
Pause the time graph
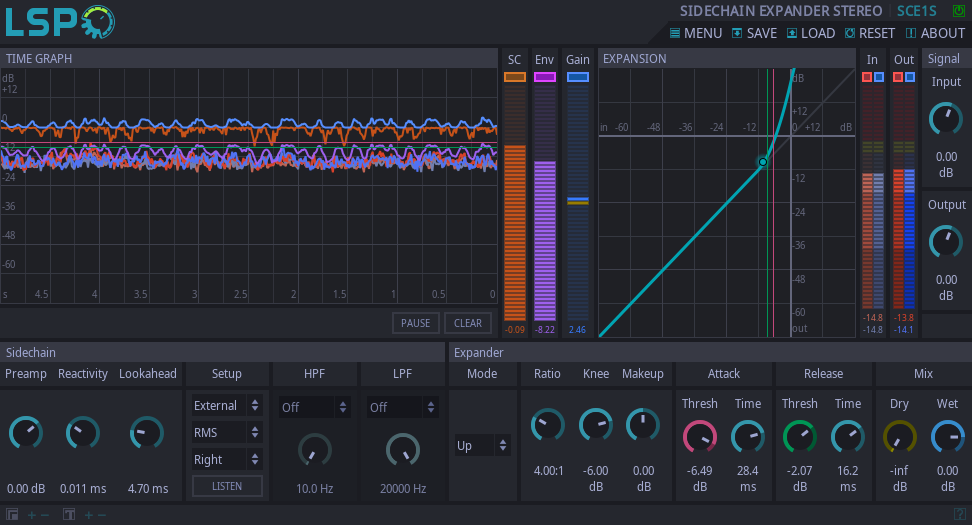point(415,323)
